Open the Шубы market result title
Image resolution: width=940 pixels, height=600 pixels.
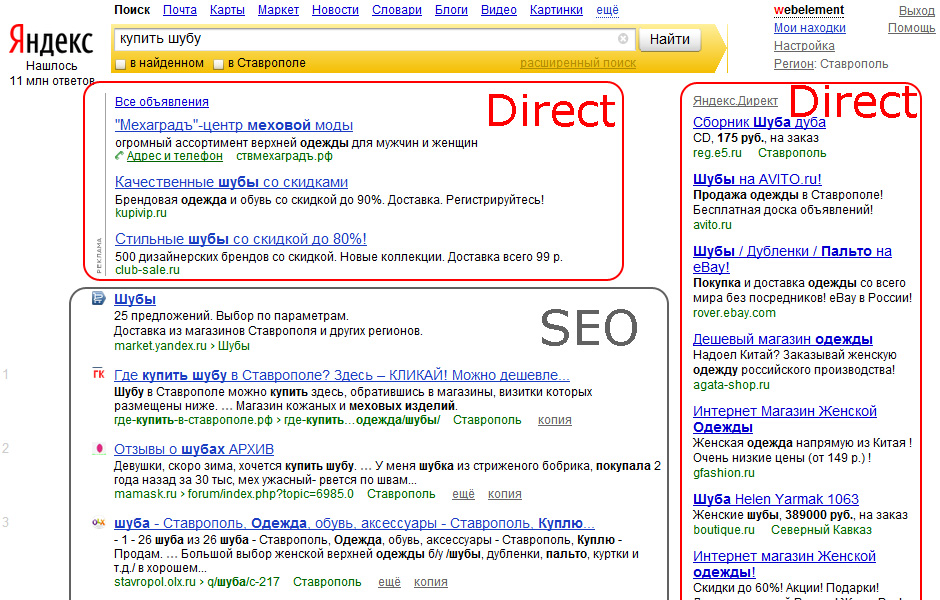coord(135,299)
